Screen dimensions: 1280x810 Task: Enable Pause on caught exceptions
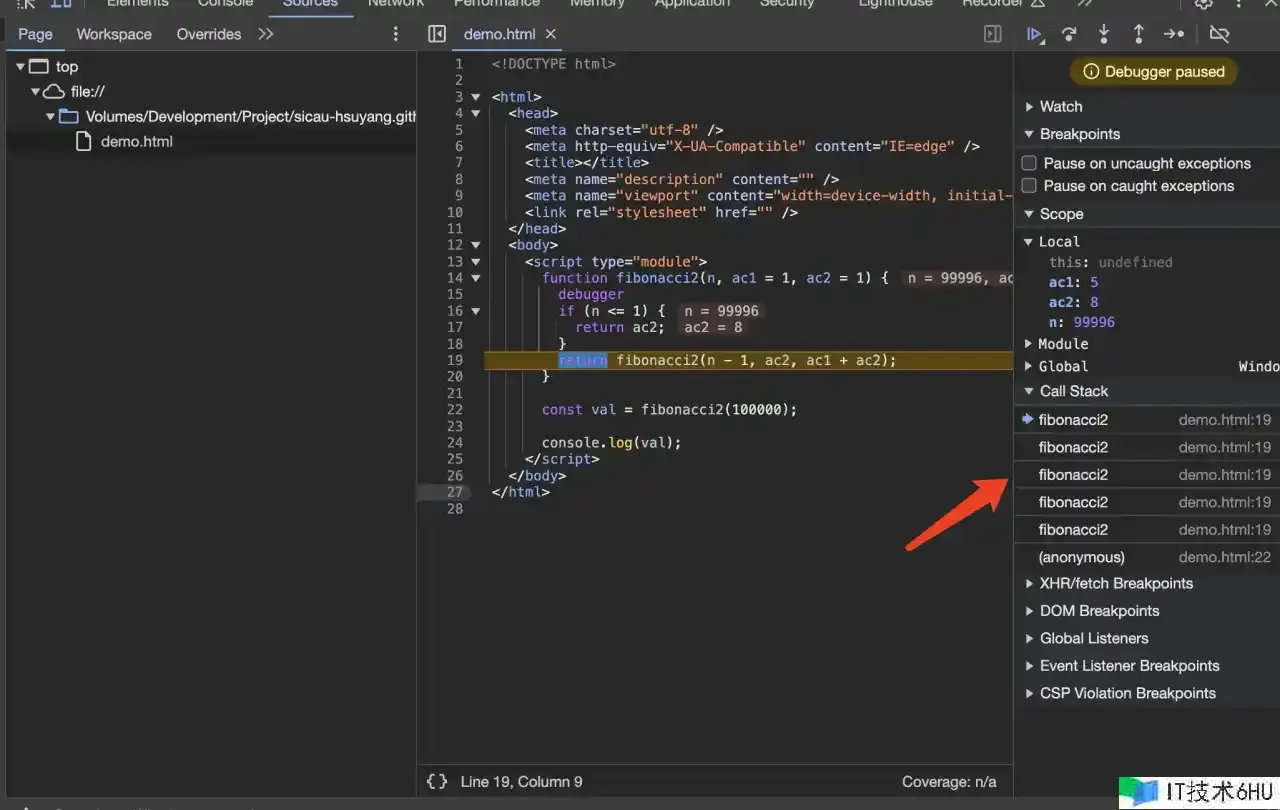[x=1028, y=186]
